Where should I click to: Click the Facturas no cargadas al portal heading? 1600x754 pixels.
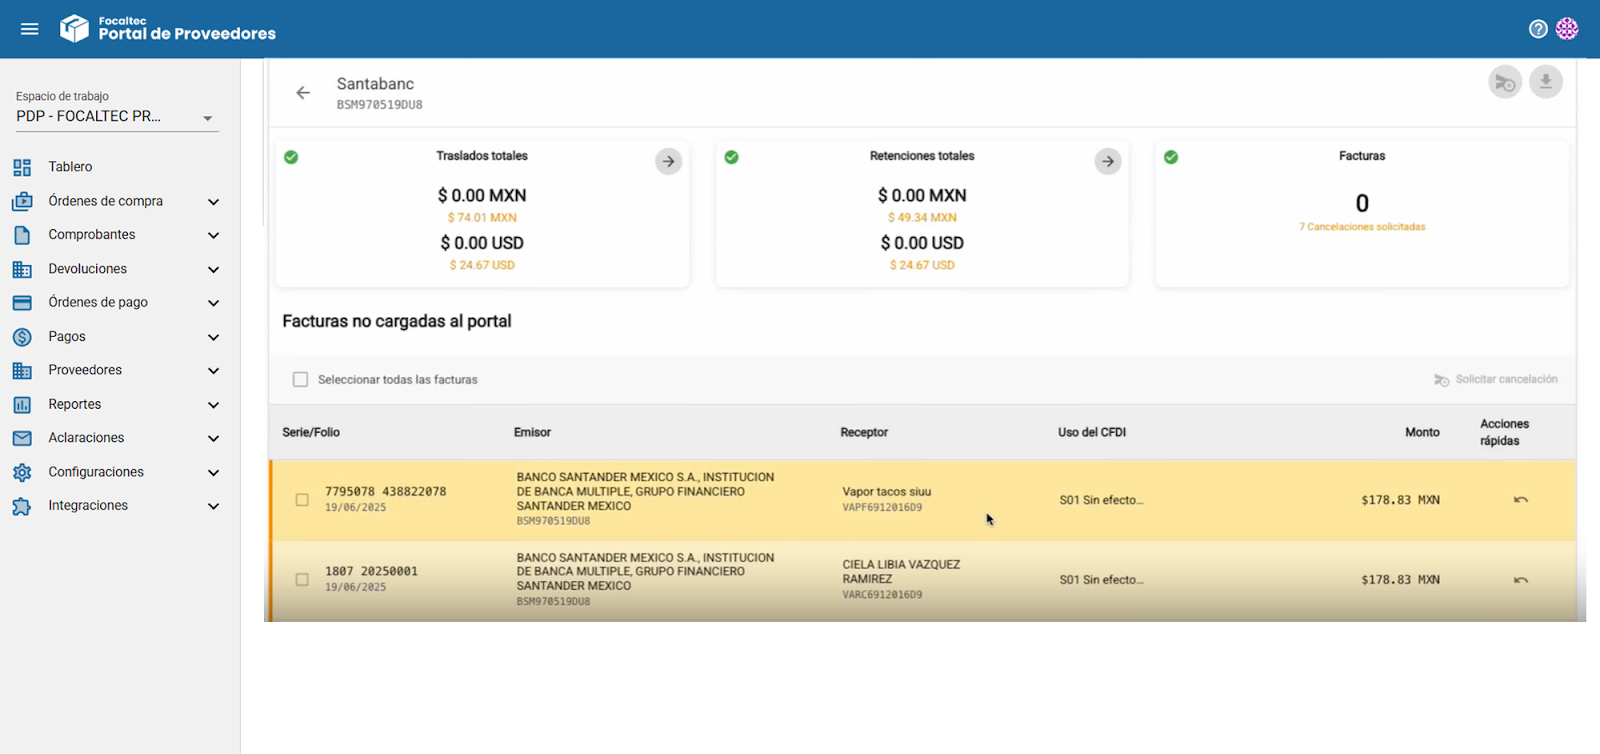pos(397,322)
